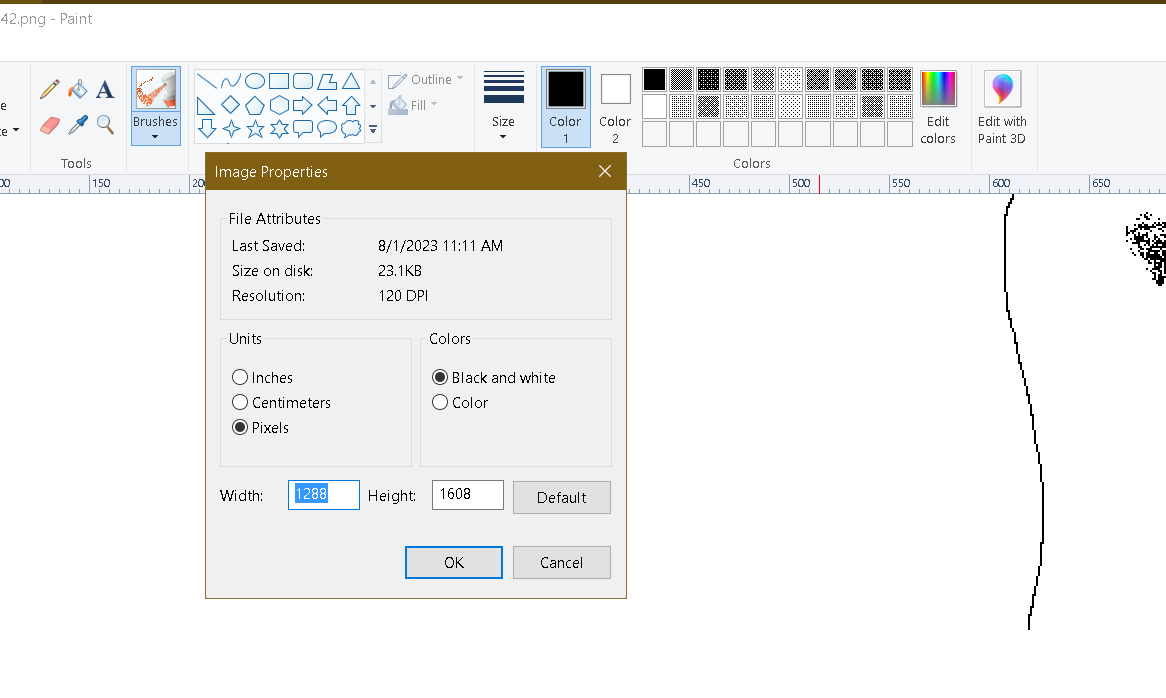
Task: Select Color 1 foreground button
Action: (566, 106)
